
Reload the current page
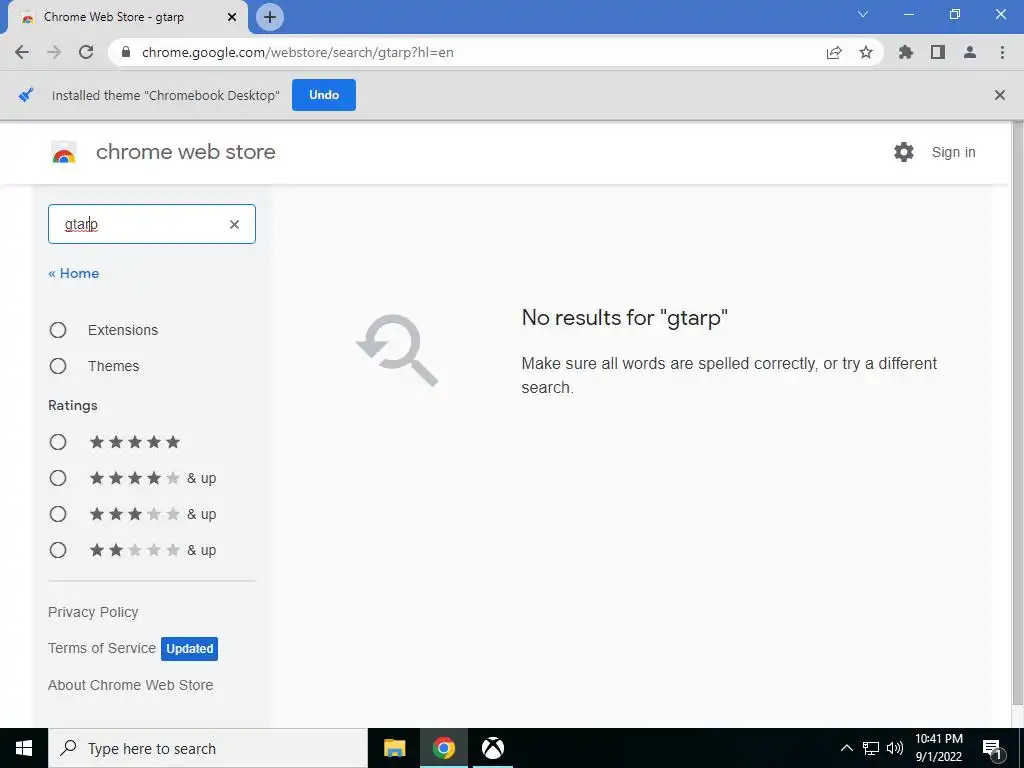click(x=86, y=52)
